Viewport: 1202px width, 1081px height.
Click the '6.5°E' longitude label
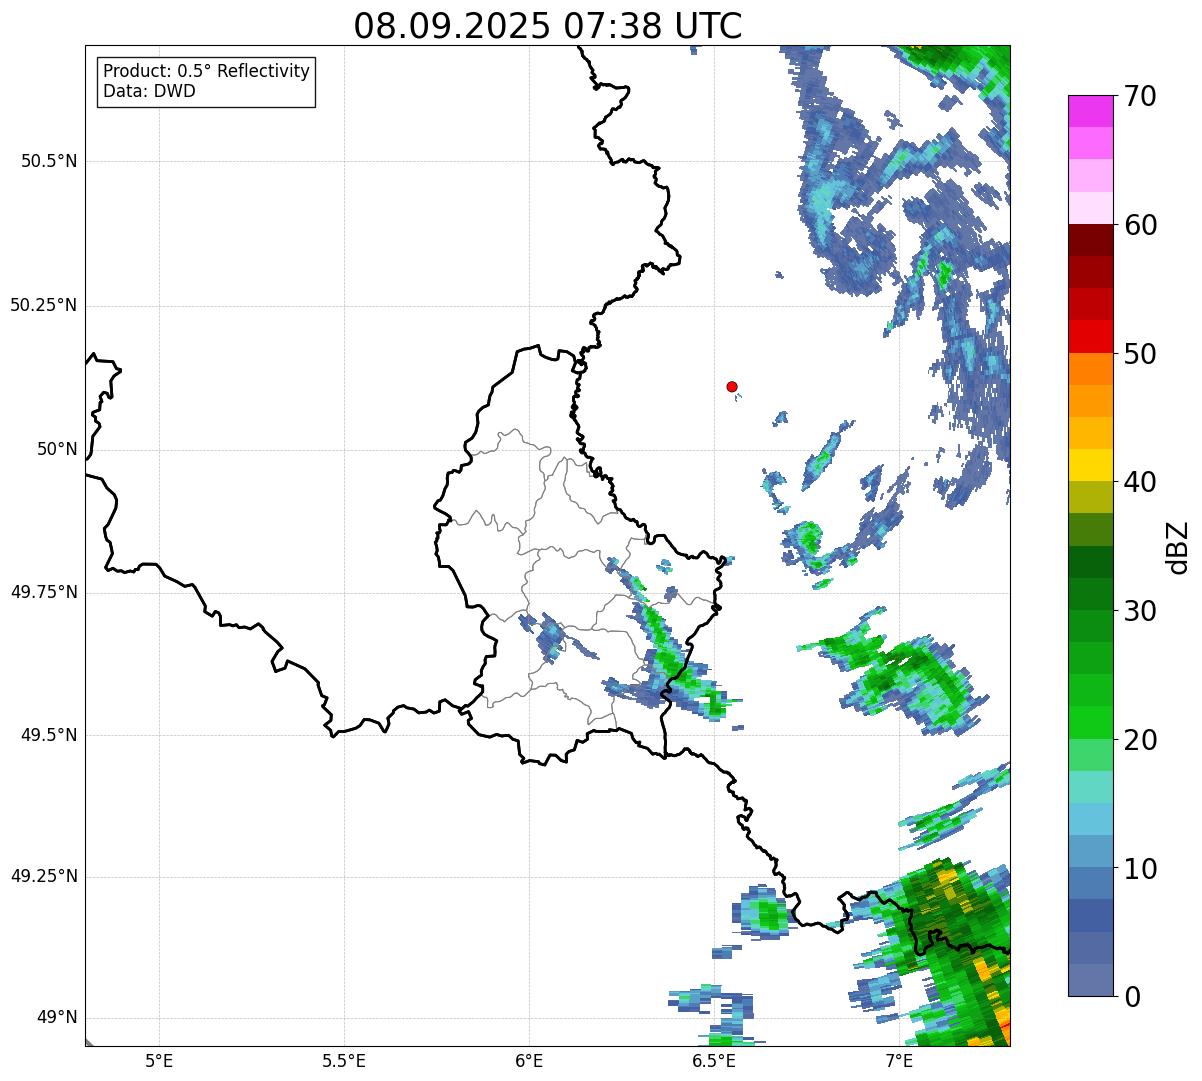pos(714,1060)
